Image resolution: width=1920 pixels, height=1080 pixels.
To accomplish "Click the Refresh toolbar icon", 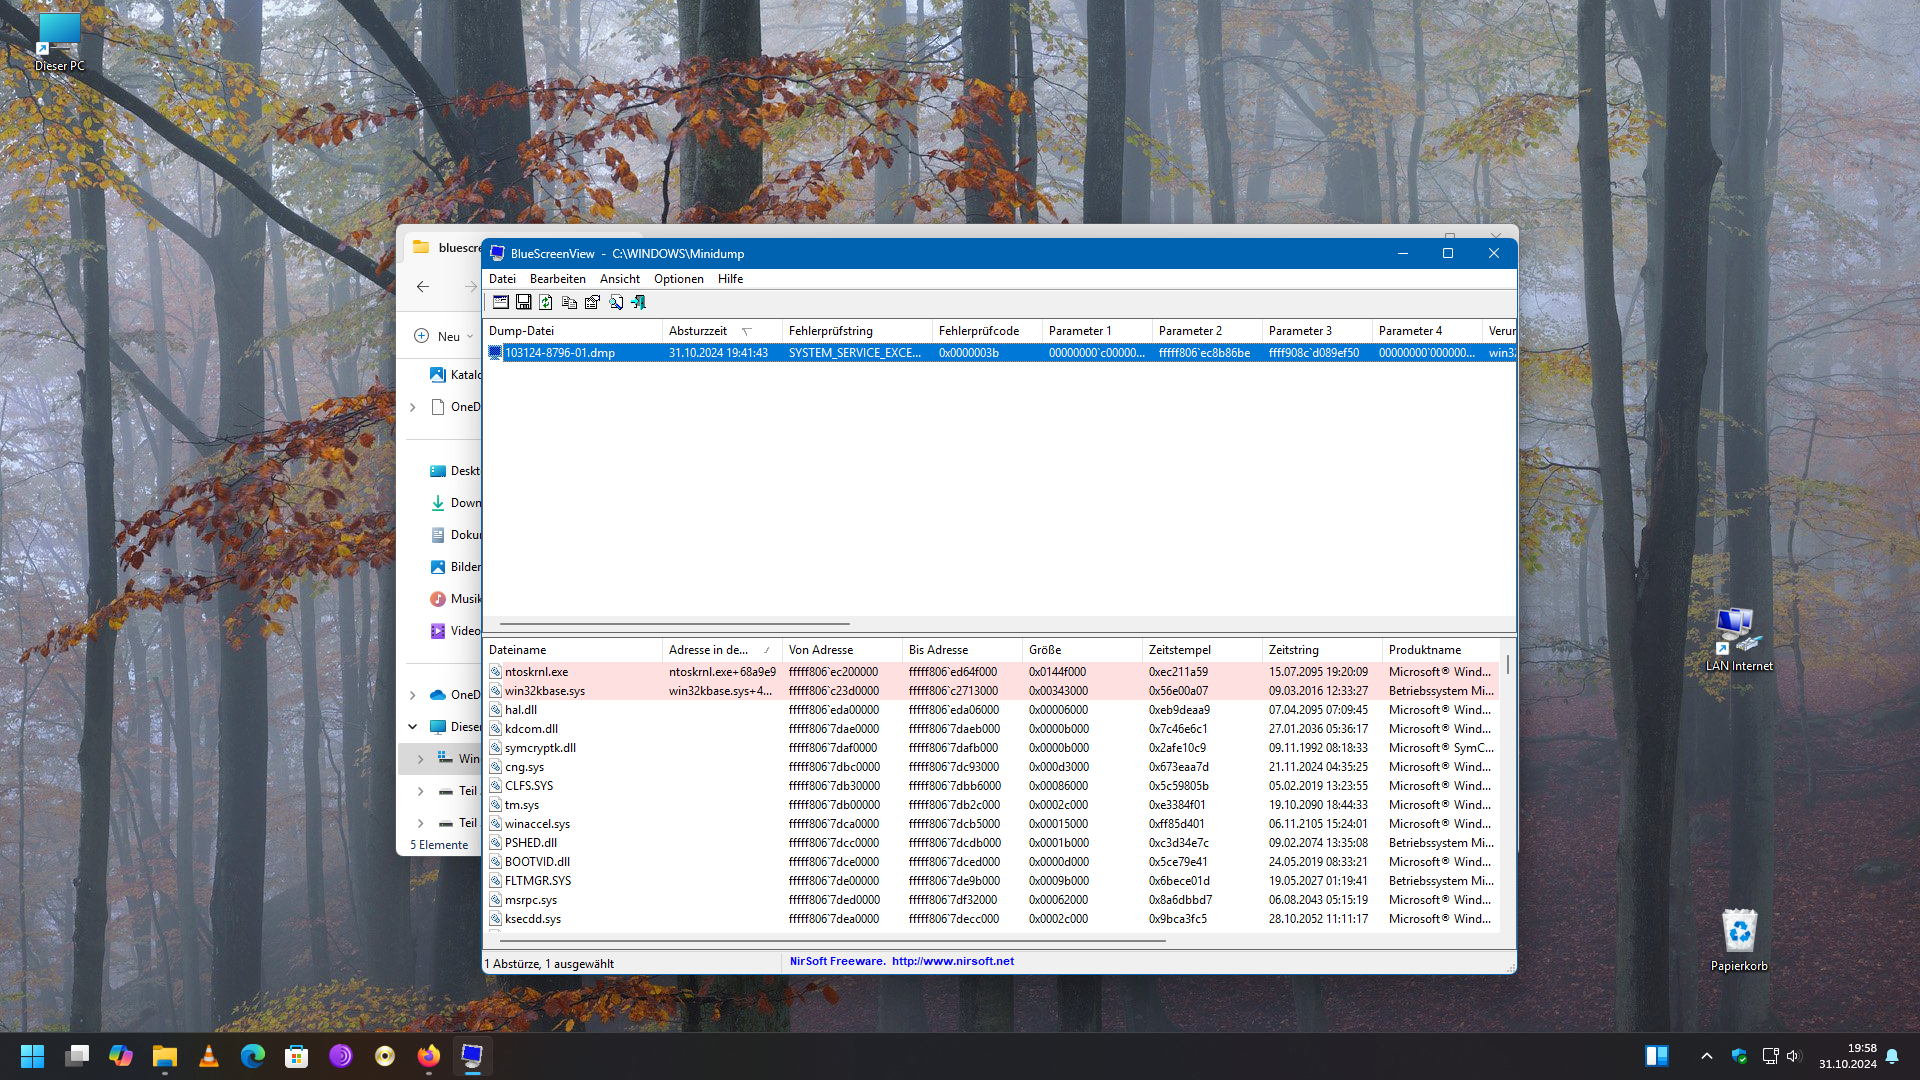I will tap(546, 302).
